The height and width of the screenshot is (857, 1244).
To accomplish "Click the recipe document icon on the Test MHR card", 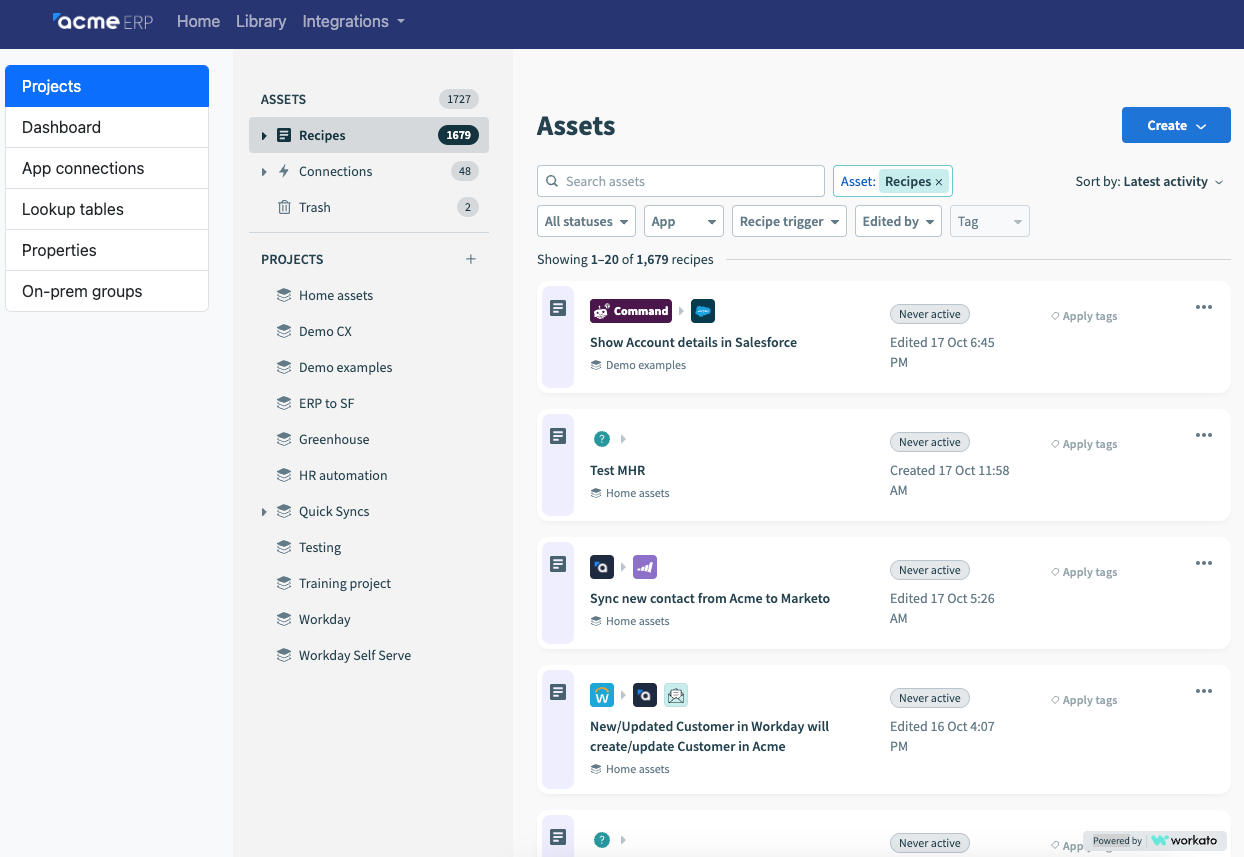I will click(557, 435).
